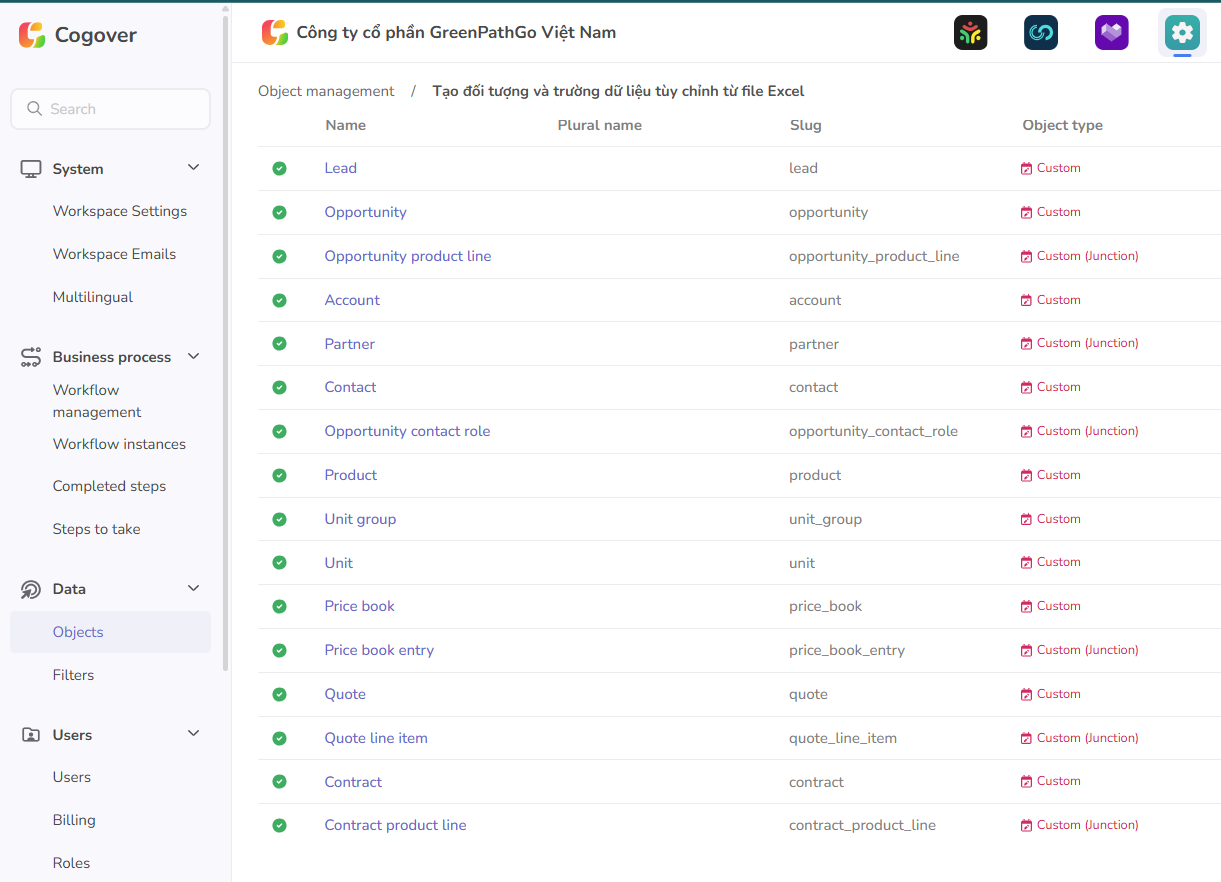Open Workflow management in sidebar
The image size is (1221, 882).
[x=97, y=401]
